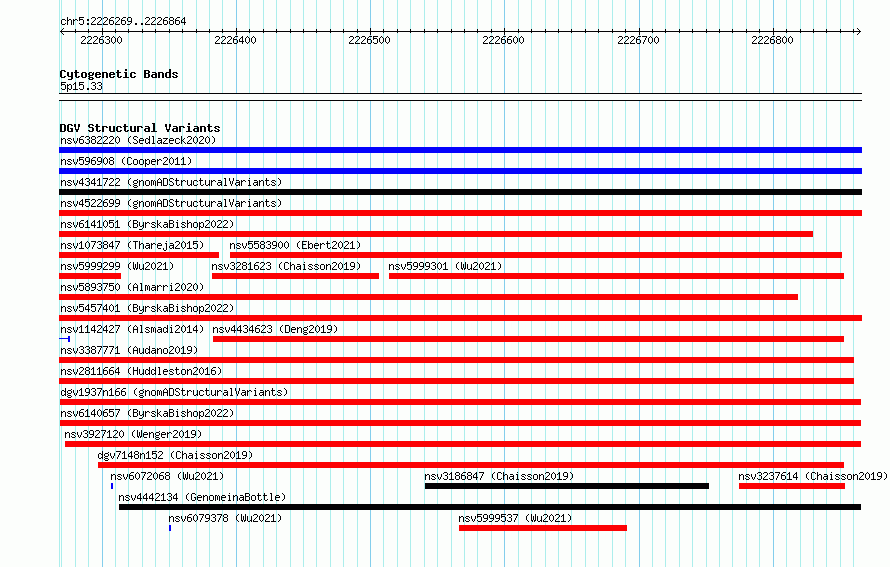Select nsv5999301 (Wu2021) variant label
890x567 pixels.
click(445, 266)
